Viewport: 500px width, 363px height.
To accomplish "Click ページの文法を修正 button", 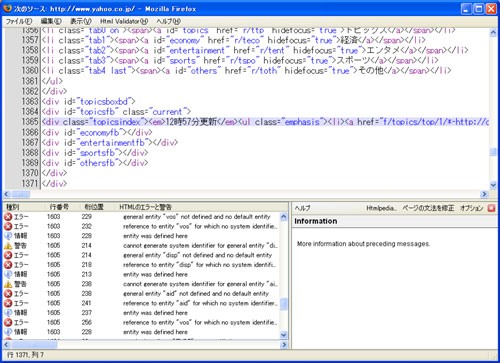I will click(428, 208).
